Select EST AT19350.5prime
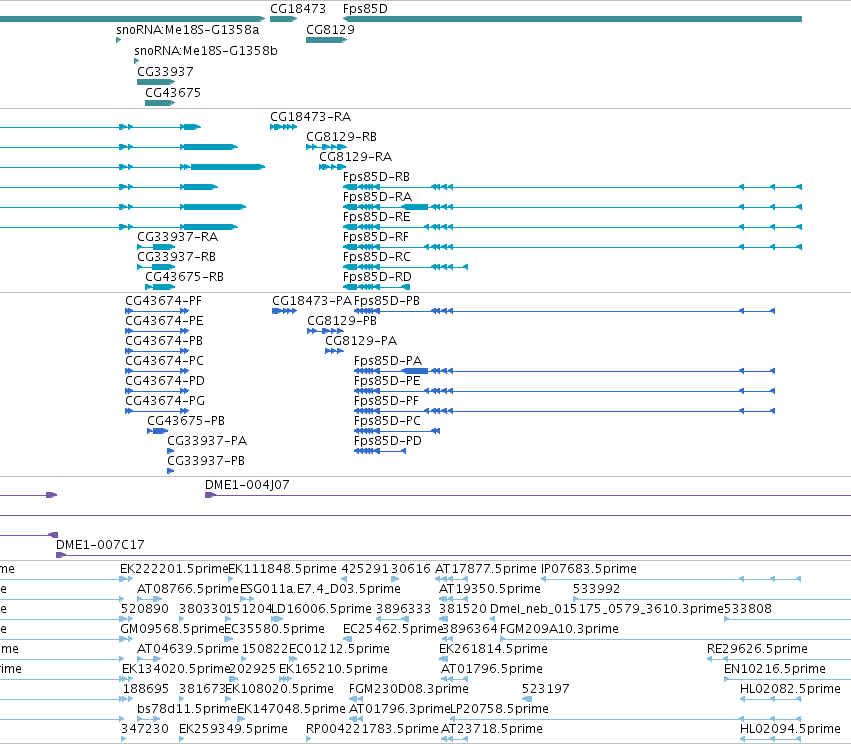851x744 pixels. click(x=490, y=589)
